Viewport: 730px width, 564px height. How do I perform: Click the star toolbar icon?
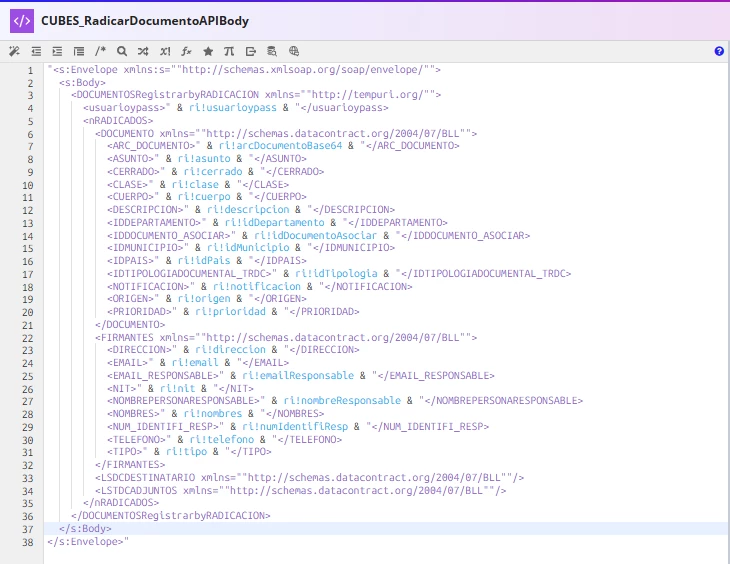click(x=208, y=51)
